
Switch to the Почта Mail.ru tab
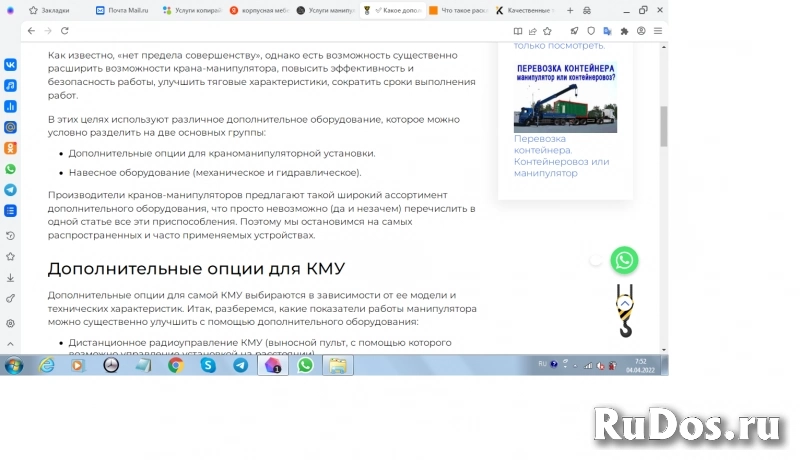(x=122, y=10)
